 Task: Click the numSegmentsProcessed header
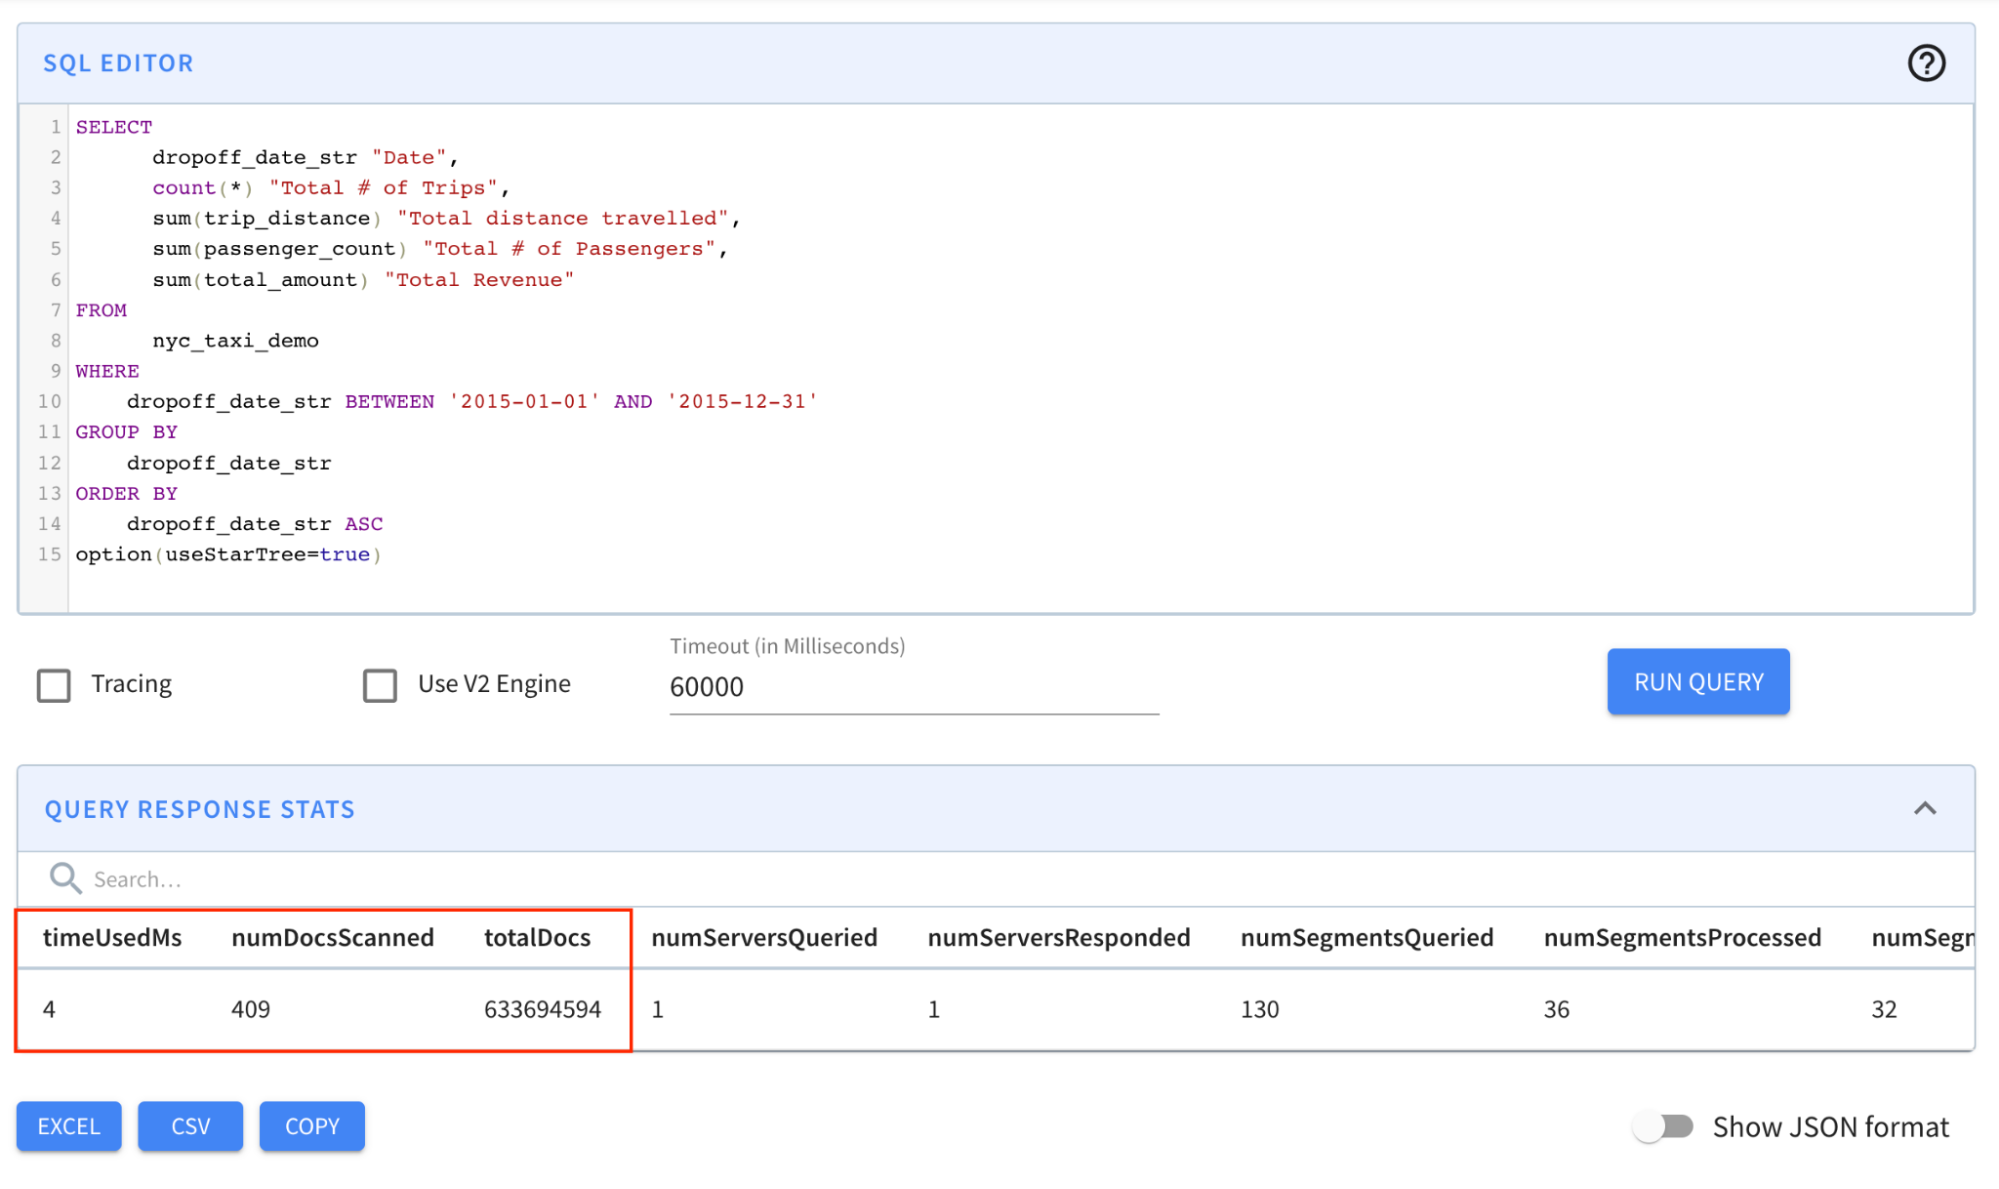click(1682, 937)
